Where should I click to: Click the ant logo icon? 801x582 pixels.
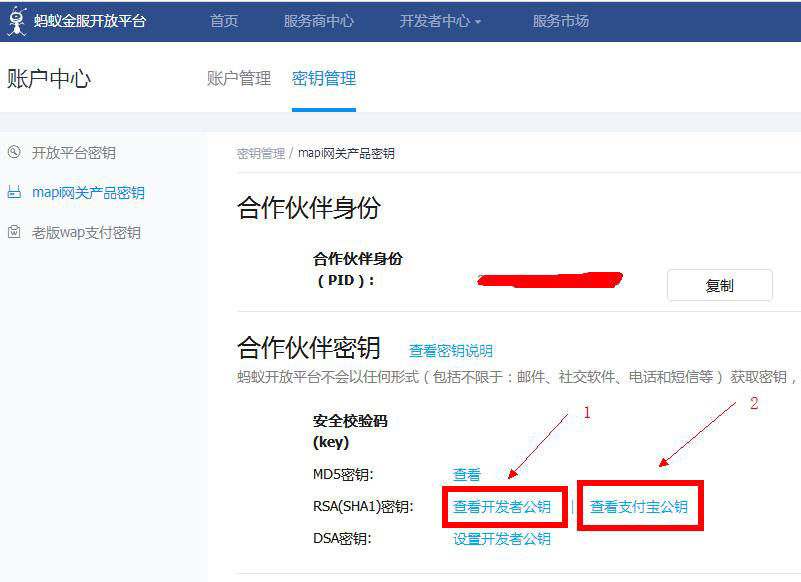pyautogui.click(x=17, y=21)
